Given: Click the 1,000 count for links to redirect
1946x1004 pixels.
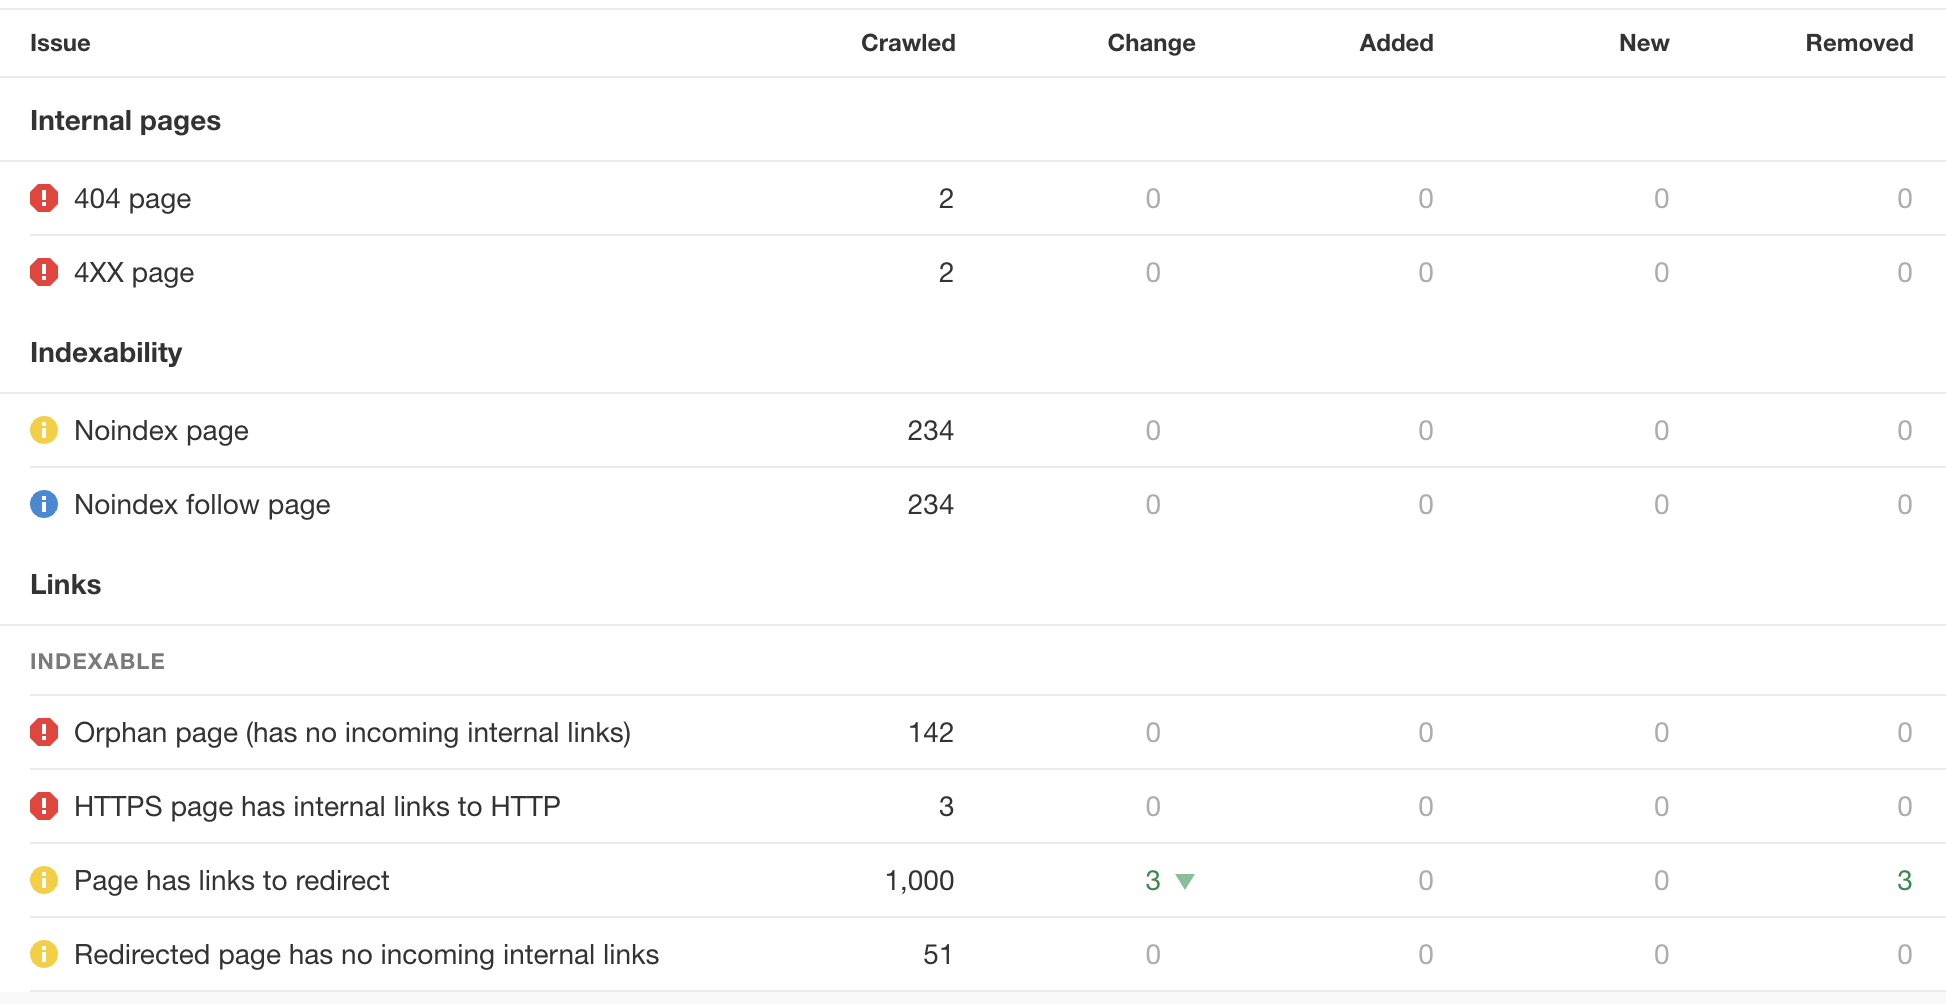Looking at the screenshot, I should pos(918,881).
